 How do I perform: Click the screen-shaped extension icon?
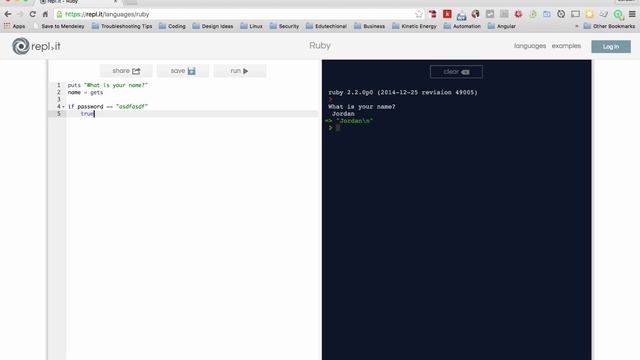(x=576, y=14)
